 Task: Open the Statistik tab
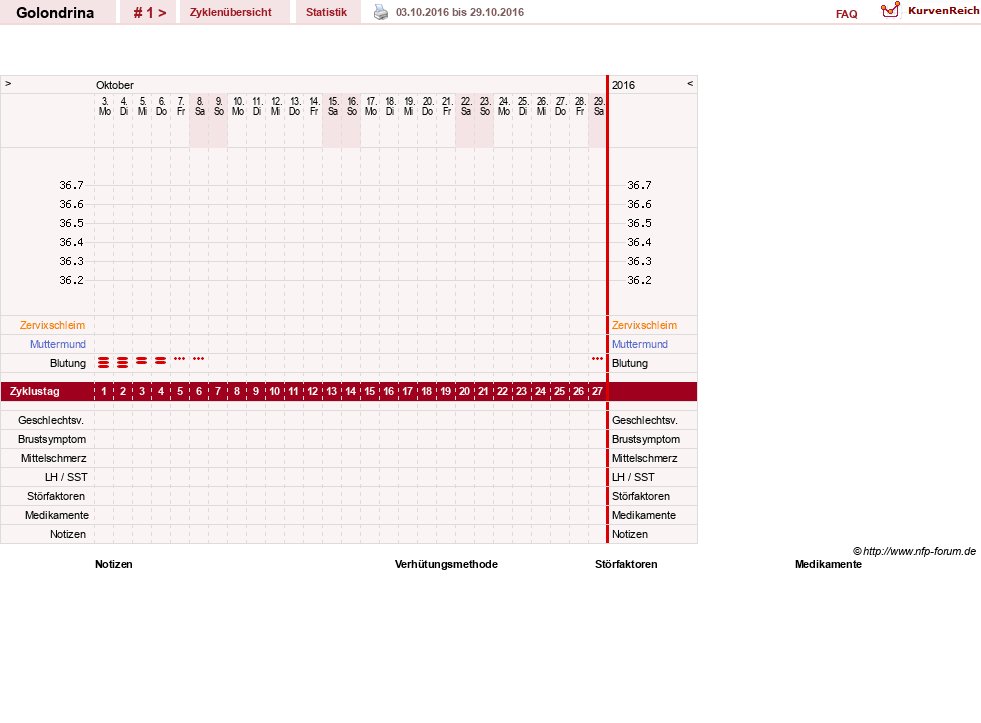click(326, 12)
